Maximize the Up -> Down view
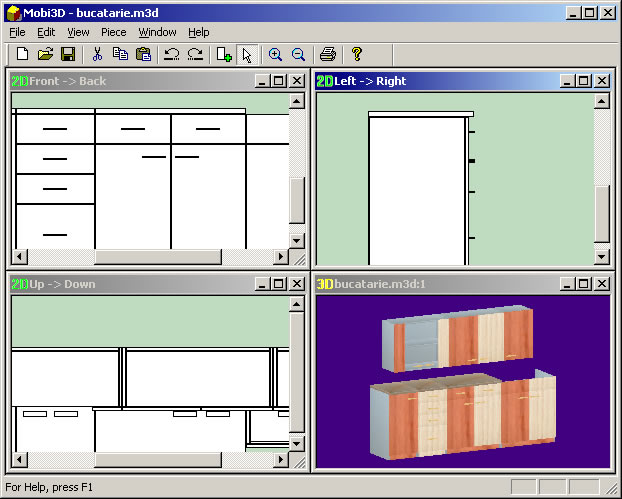The image size is (622, 499). click(278, 284)
